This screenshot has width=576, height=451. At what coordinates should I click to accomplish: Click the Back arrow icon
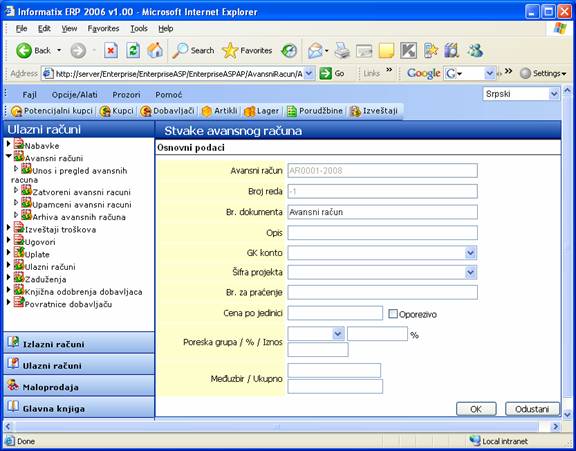tap(24, 51)
